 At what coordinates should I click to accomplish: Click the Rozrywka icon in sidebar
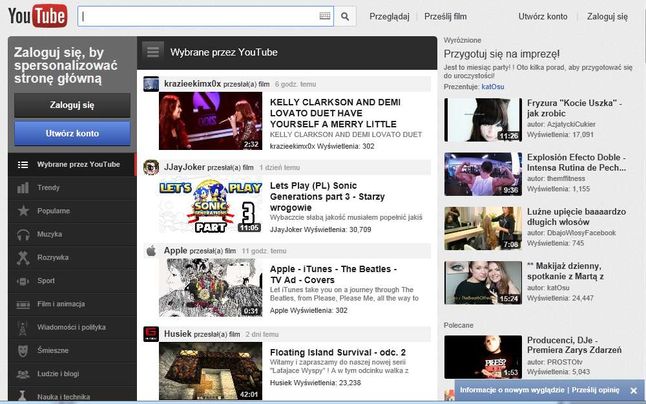[23, 257]
